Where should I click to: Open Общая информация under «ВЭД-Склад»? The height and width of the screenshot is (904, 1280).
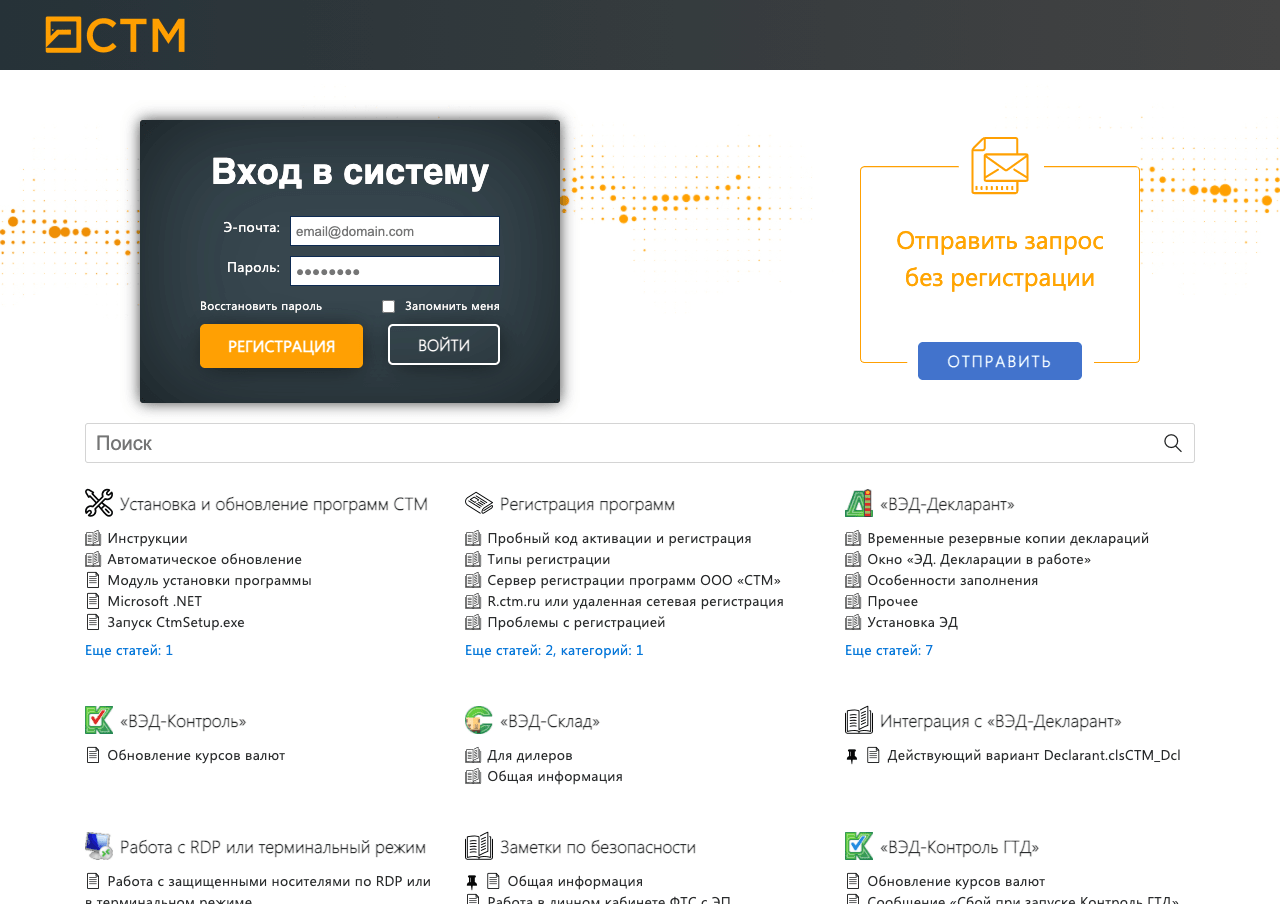[555, 776]
